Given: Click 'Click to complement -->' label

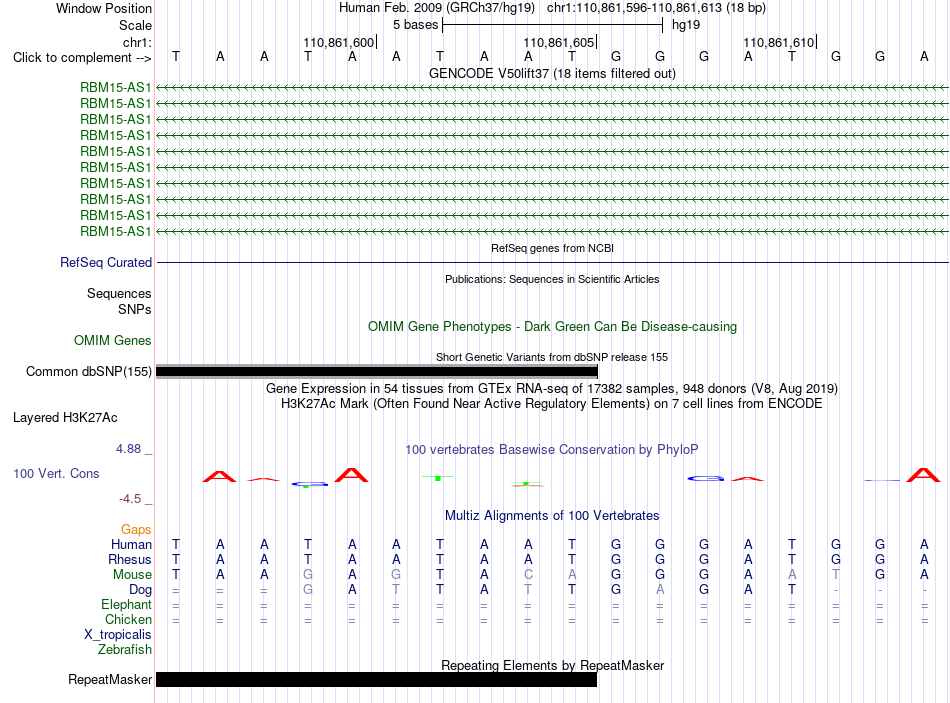Looking at the screenshot, I should [82, 58].
